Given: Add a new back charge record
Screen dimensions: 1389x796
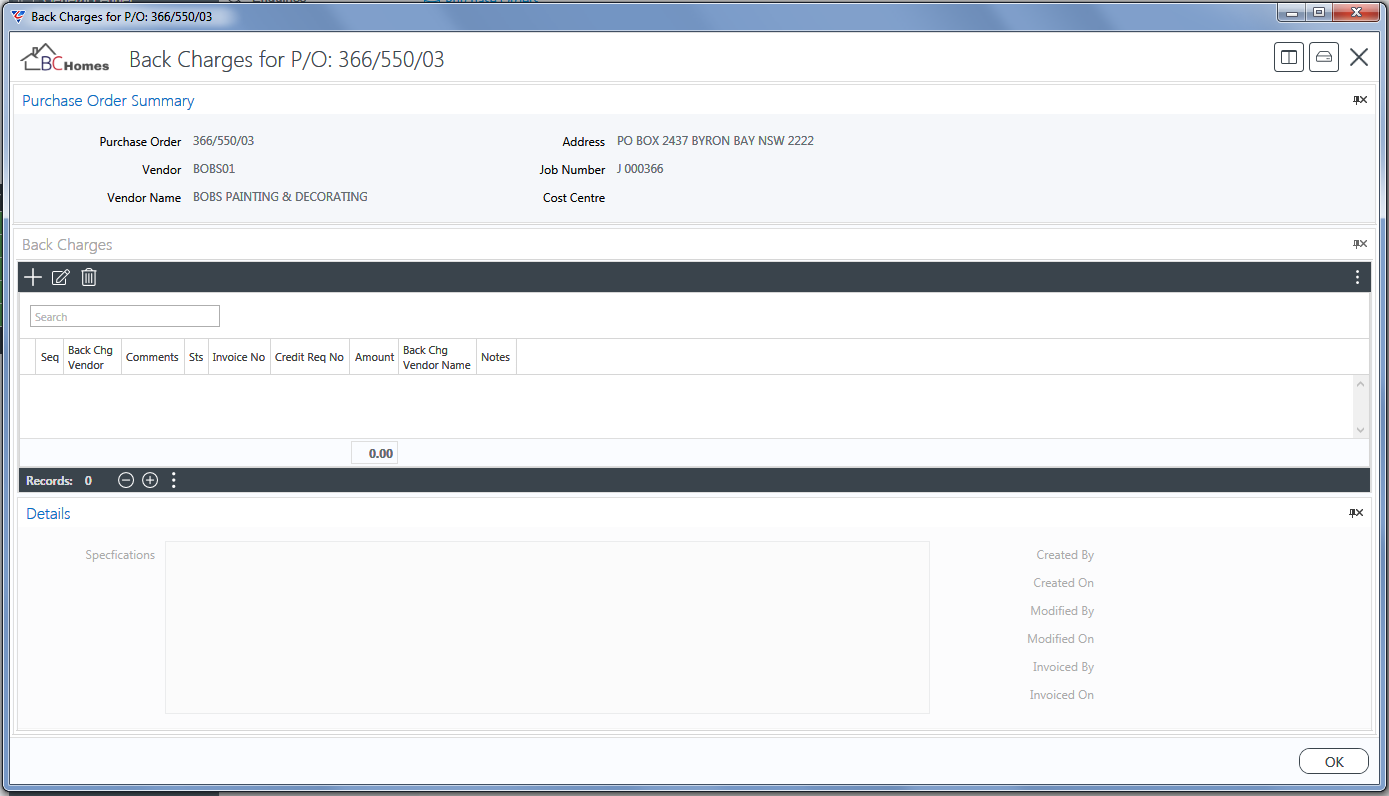Looking at the screenshot, I should tap(33, 277).
